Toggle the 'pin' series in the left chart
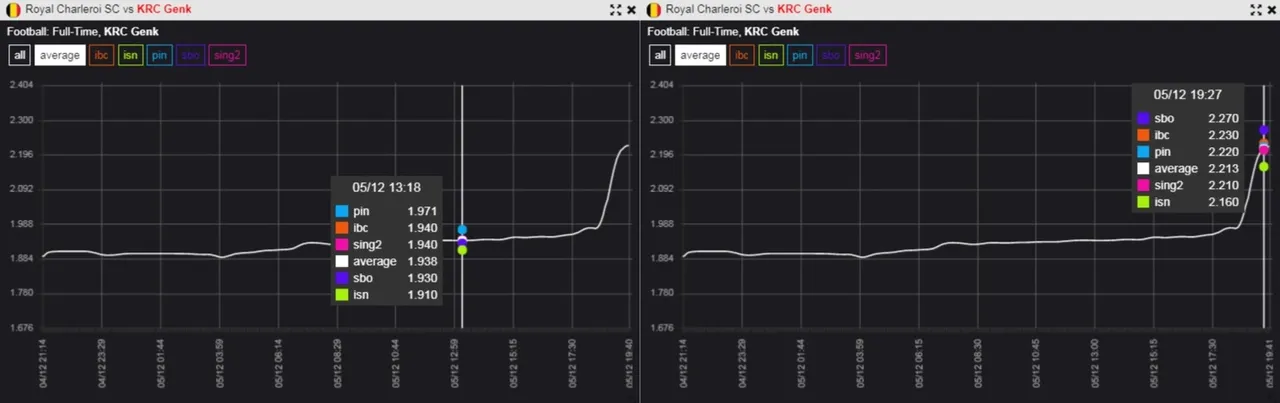 159,55
